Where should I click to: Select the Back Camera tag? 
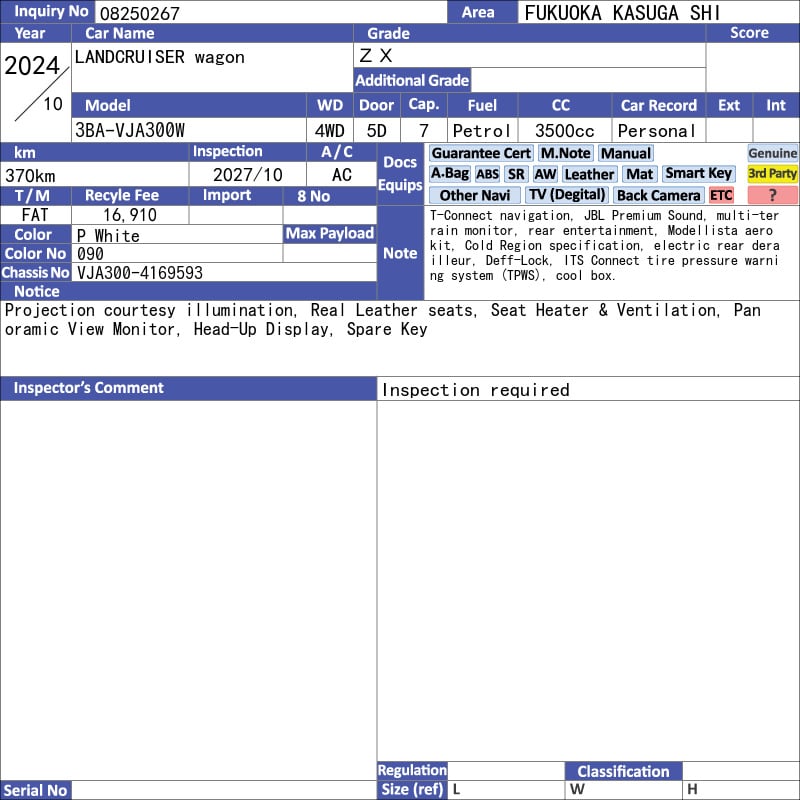point(658,195)
